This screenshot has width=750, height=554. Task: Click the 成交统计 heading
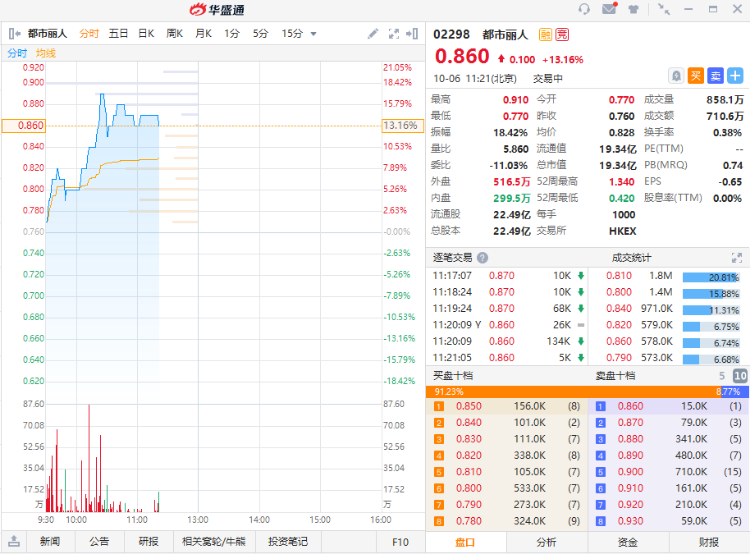[x=631, y=258]
